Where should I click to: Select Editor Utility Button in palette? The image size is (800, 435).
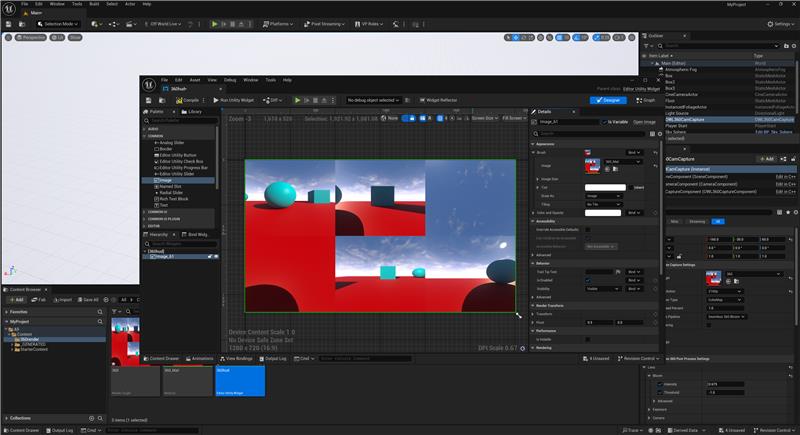click(178, 155)
